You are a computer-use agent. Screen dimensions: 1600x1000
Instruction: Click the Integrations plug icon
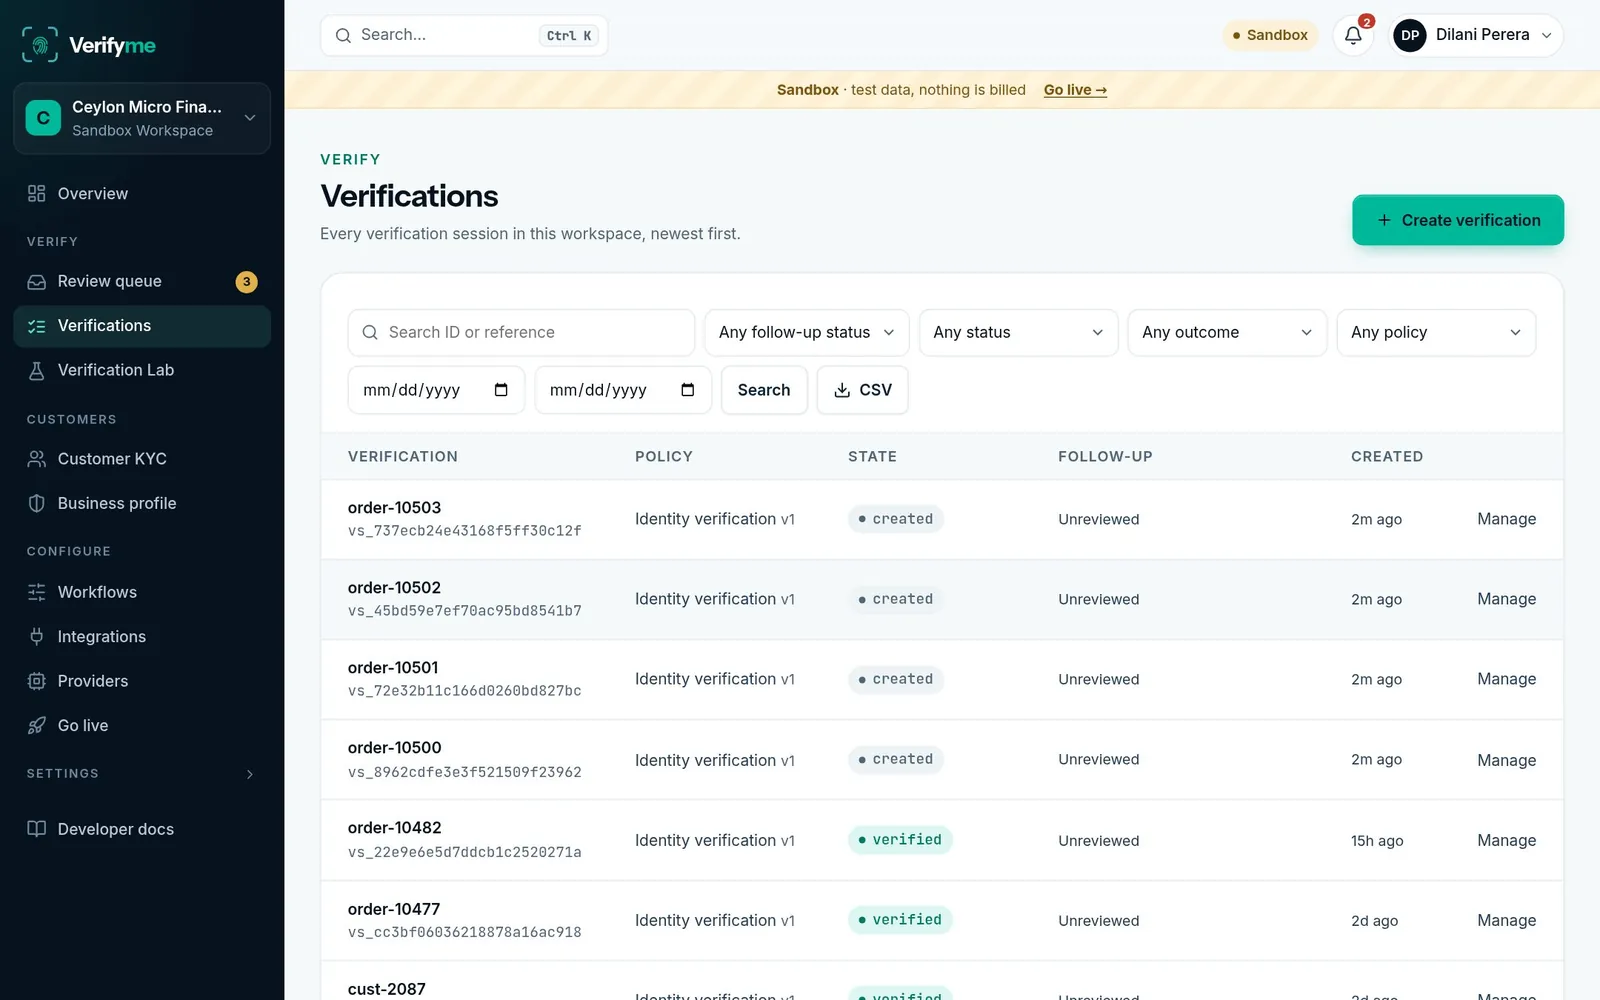click(37, 636)
